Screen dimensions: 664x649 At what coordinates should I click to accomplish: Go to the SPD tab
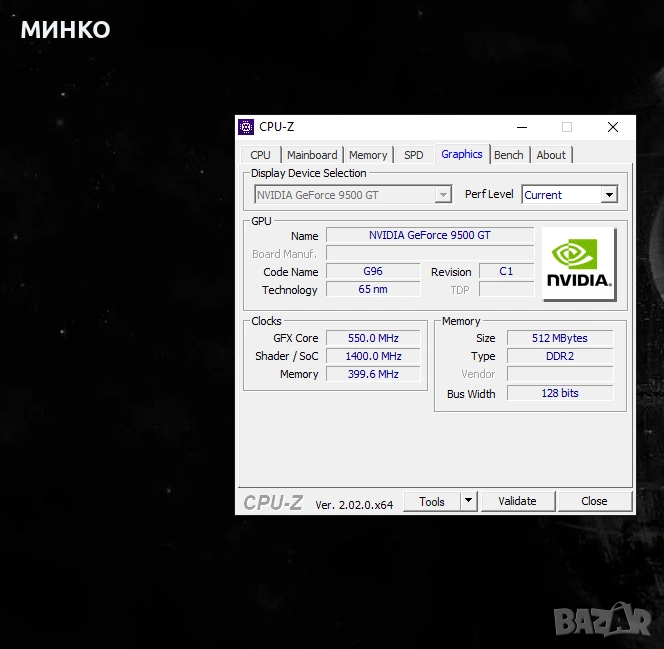click(413, 155)
